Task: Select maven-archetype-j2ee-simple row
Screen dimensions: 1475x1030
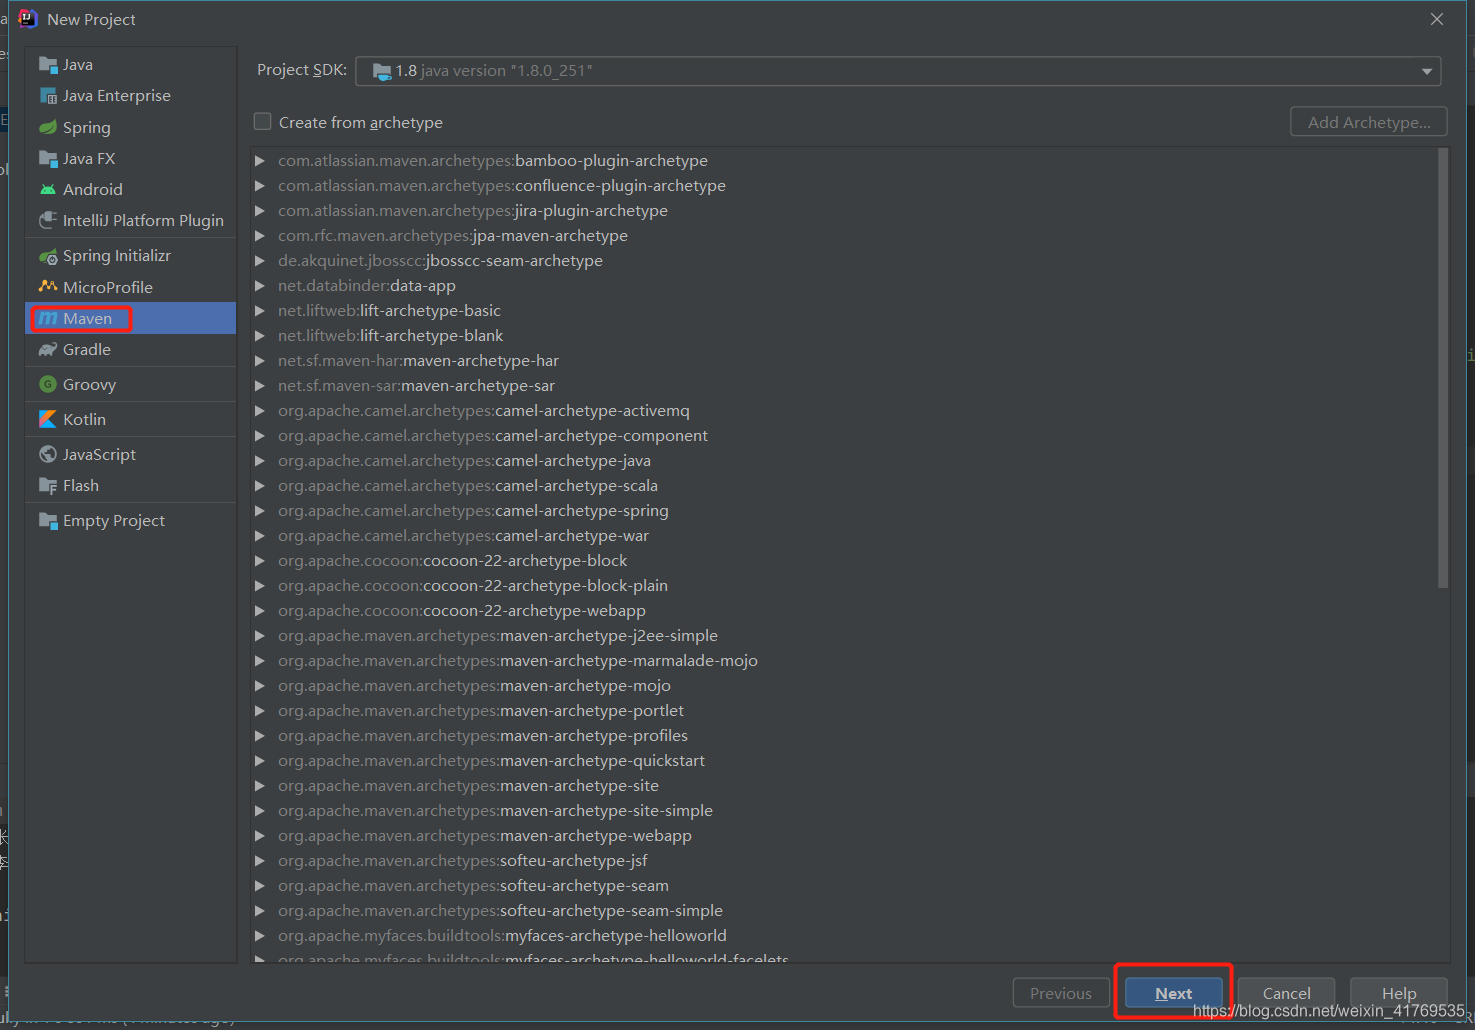Action: pyautogui.click(x=844, y=635)
